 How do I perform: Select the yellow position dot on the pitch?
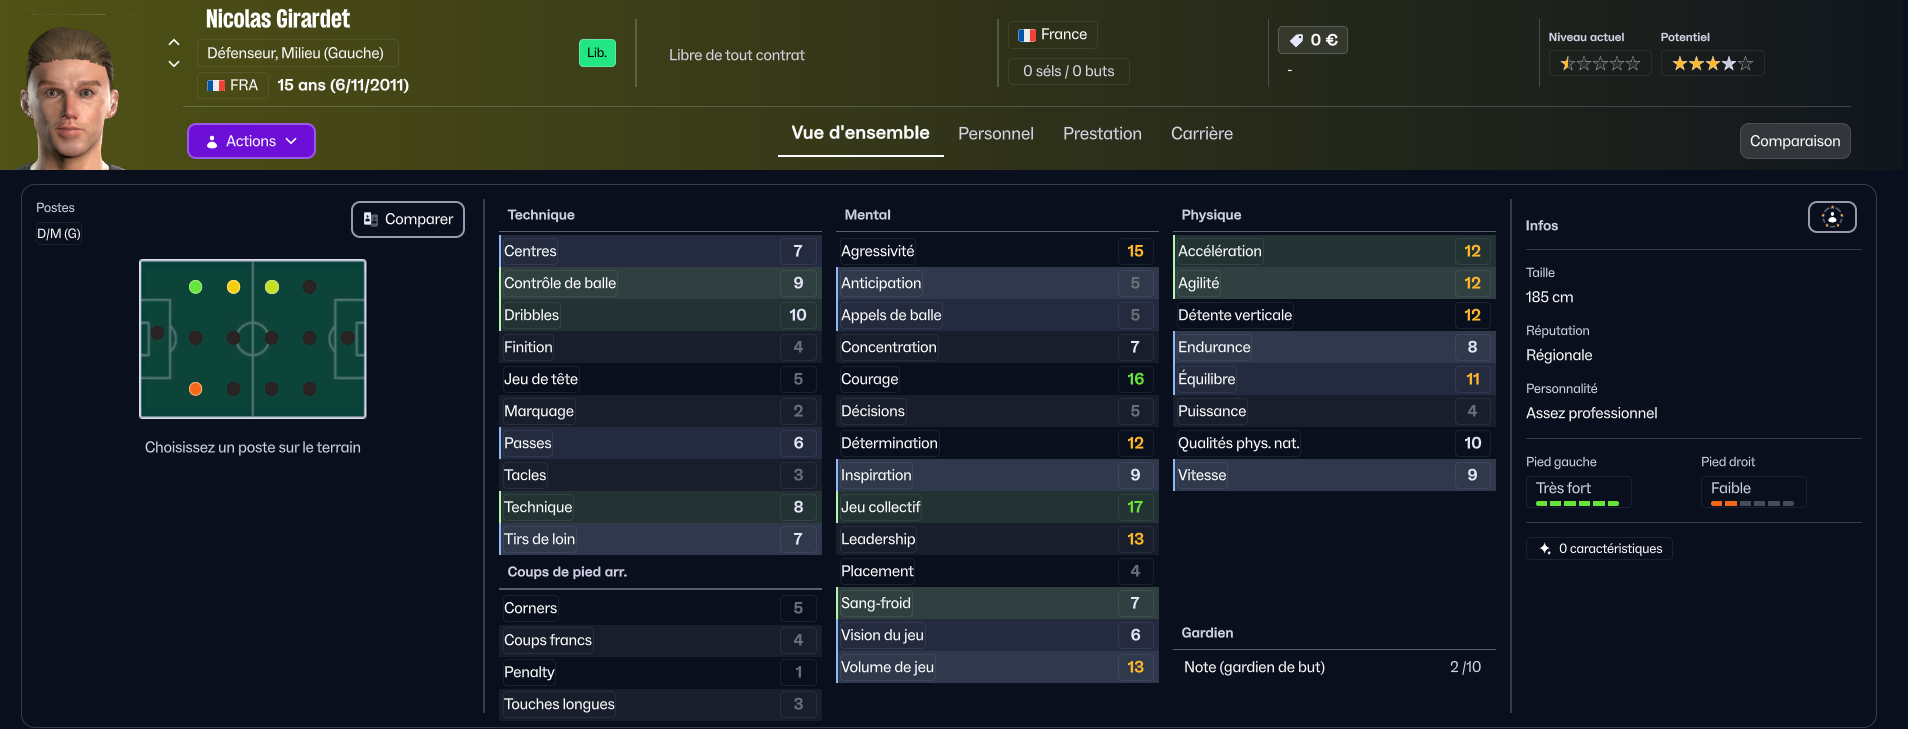pyautogui.click(x=234, y=287)
